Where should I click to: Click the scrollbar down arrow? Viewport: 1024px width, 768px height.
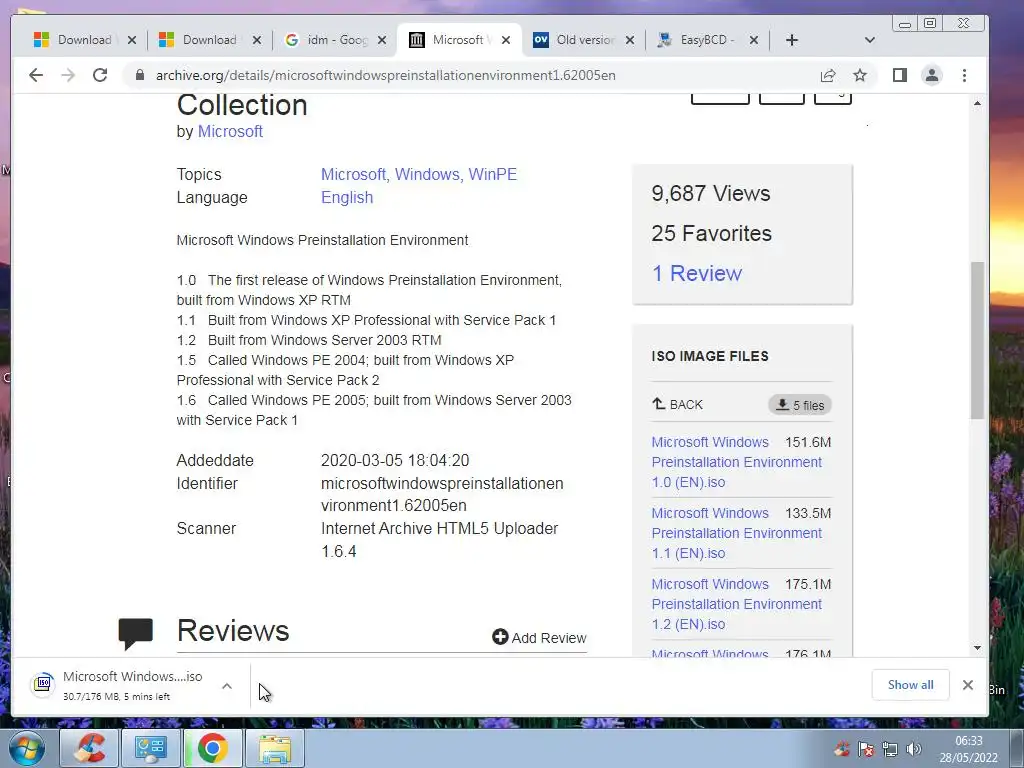click(977, 648)
